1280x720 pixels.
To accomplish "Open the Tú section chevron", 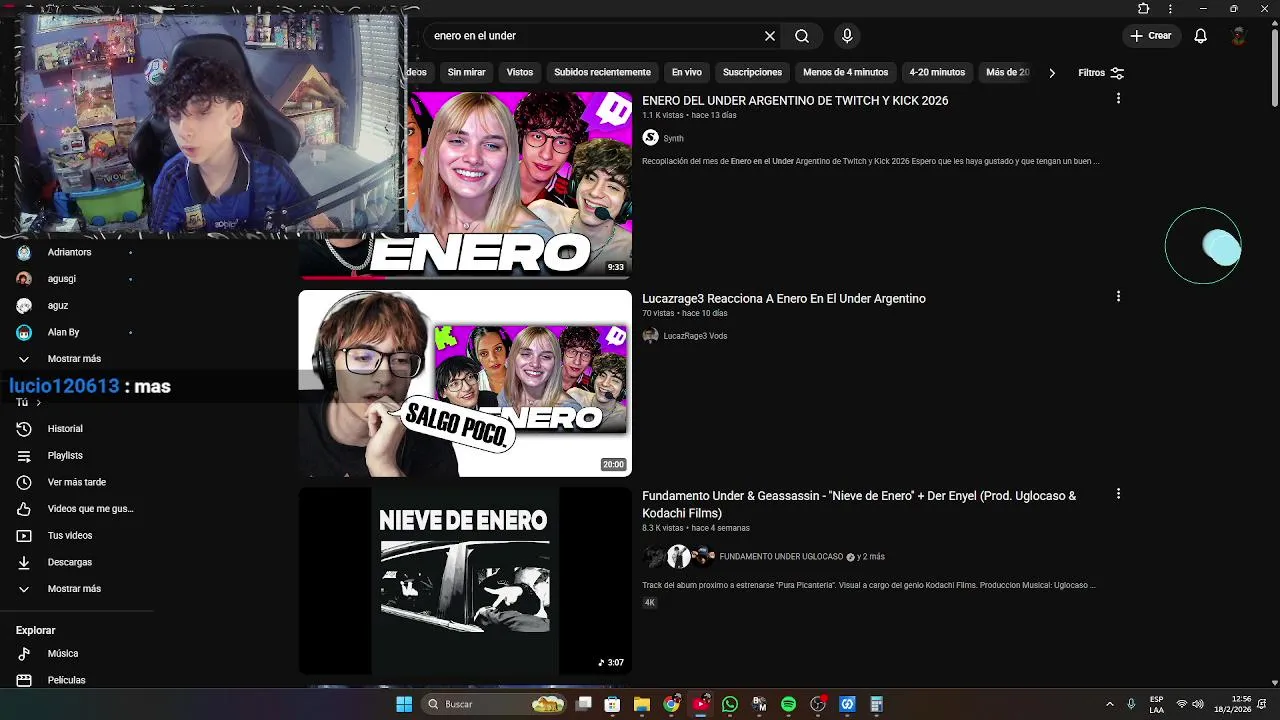I will click(38, 403).
